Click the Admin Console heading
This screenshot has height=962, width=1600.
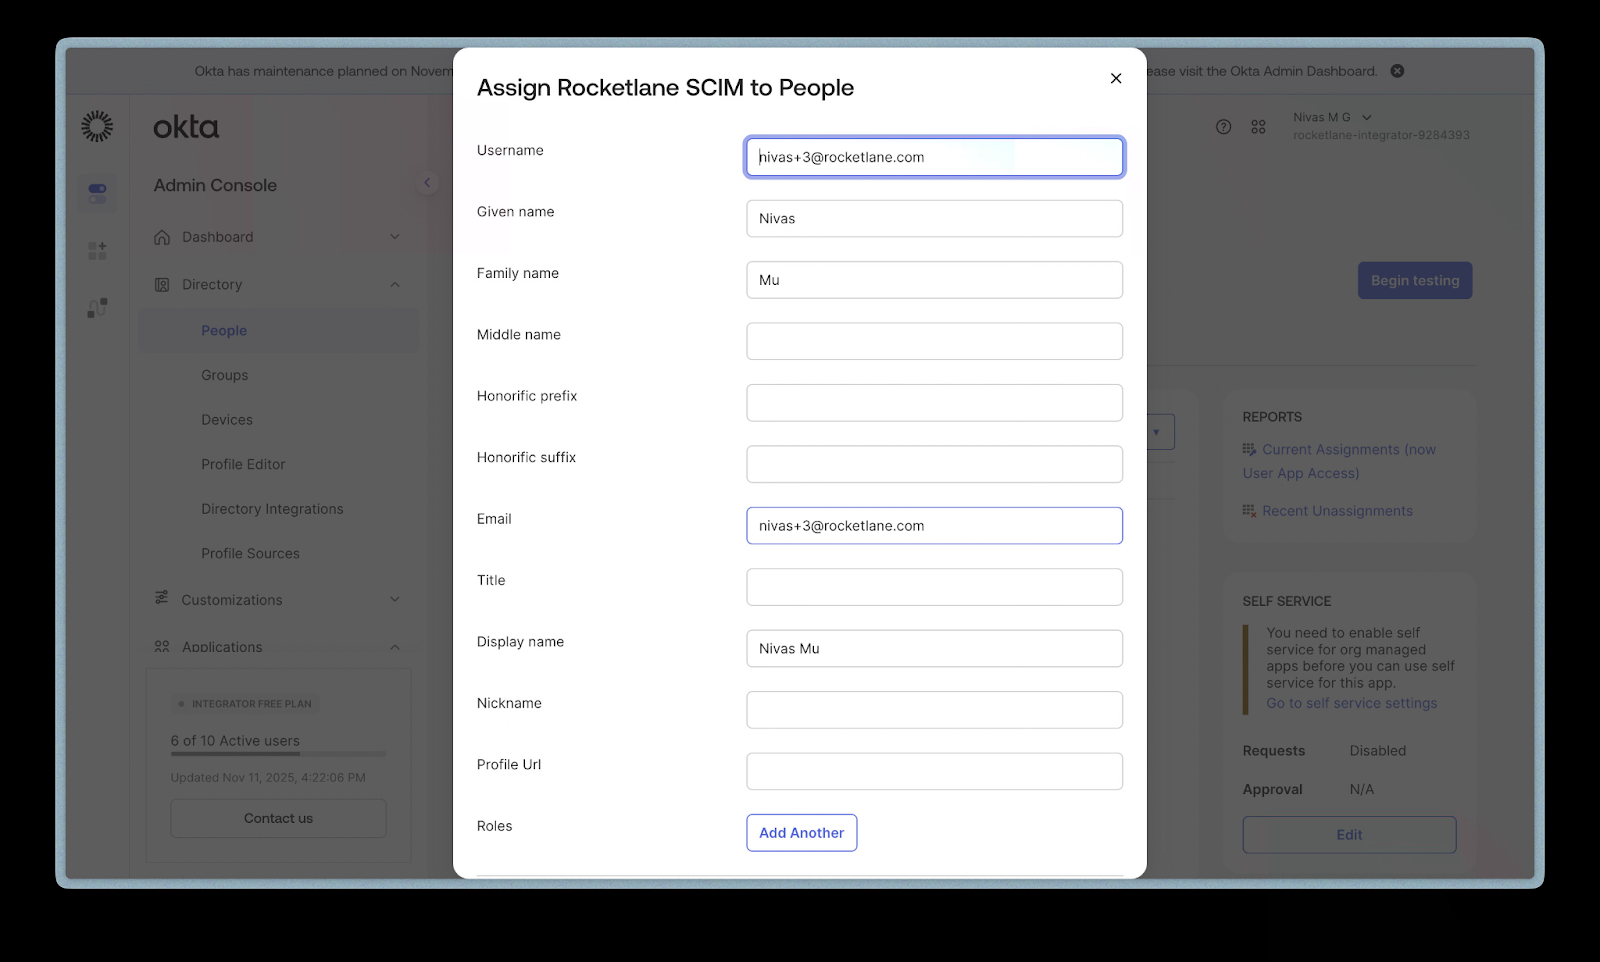coord(215,186)
